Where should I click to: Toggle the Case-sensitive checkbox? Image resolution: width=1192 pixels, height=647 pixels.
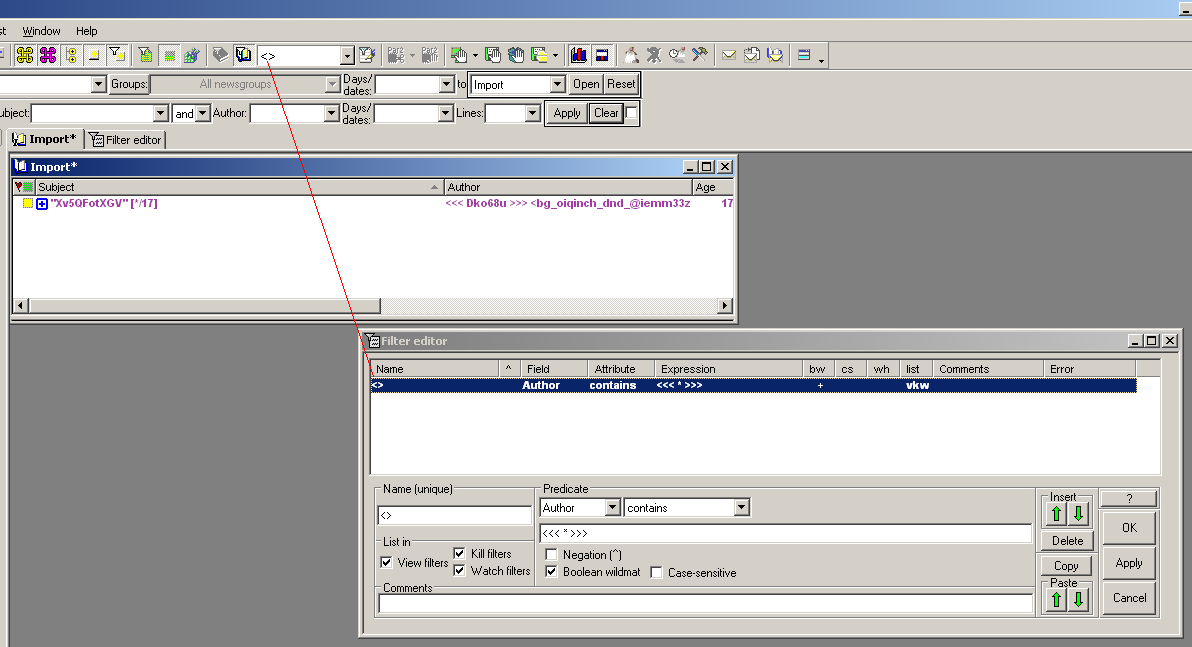657,573
